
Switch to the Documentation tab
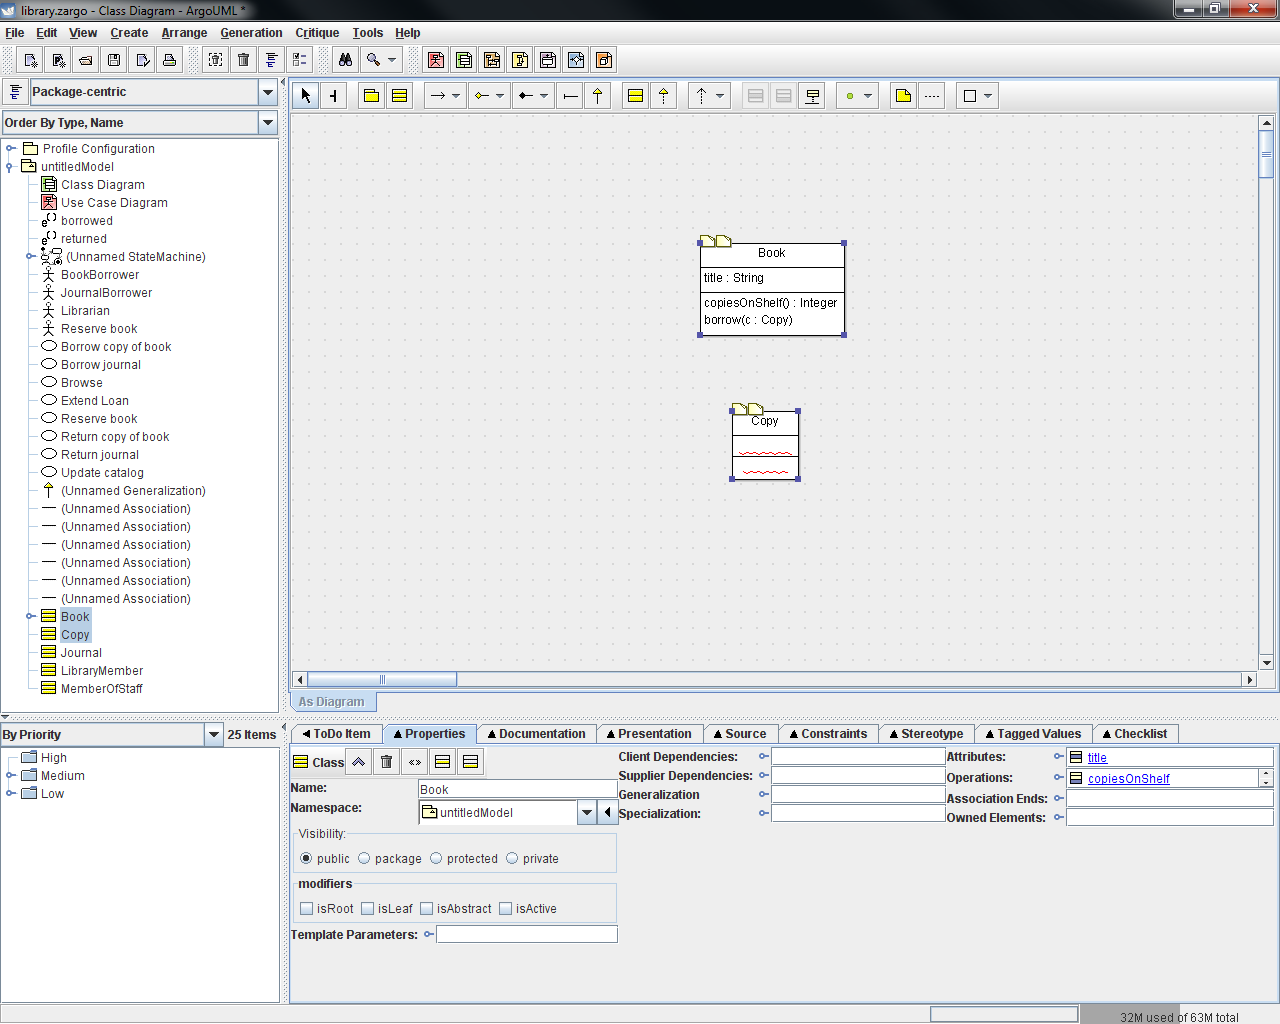pos(536,734)
